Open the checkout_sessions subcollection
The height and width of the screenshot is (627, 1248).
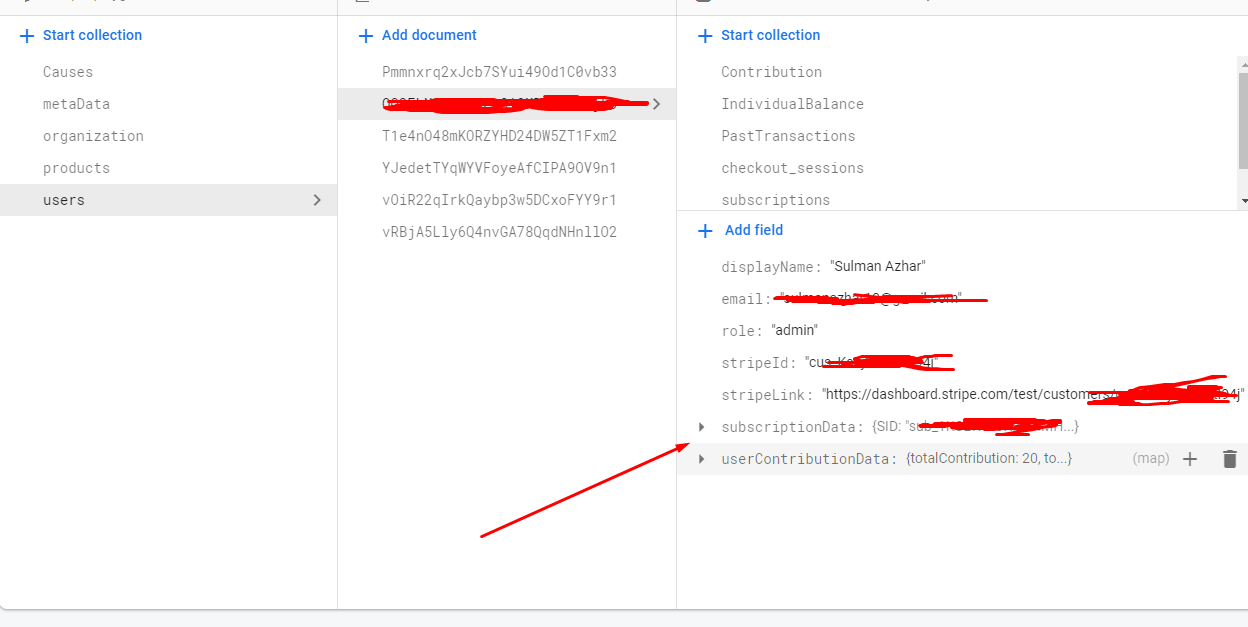click(x=793, y=168)
